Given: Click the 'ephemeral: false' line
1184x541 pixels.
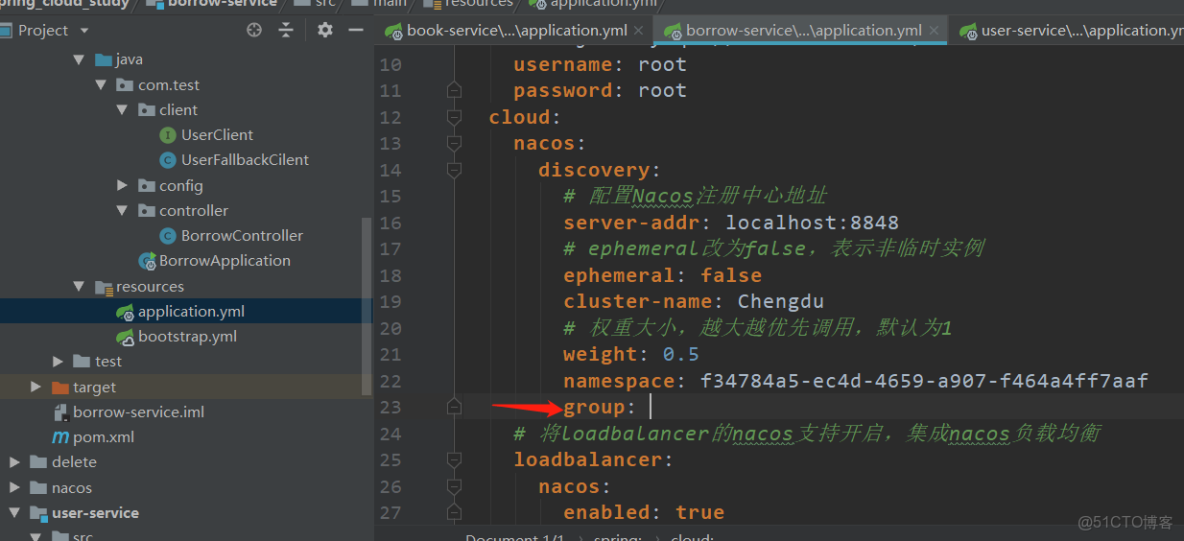Looking at the screenshot, I should [662, 276].
